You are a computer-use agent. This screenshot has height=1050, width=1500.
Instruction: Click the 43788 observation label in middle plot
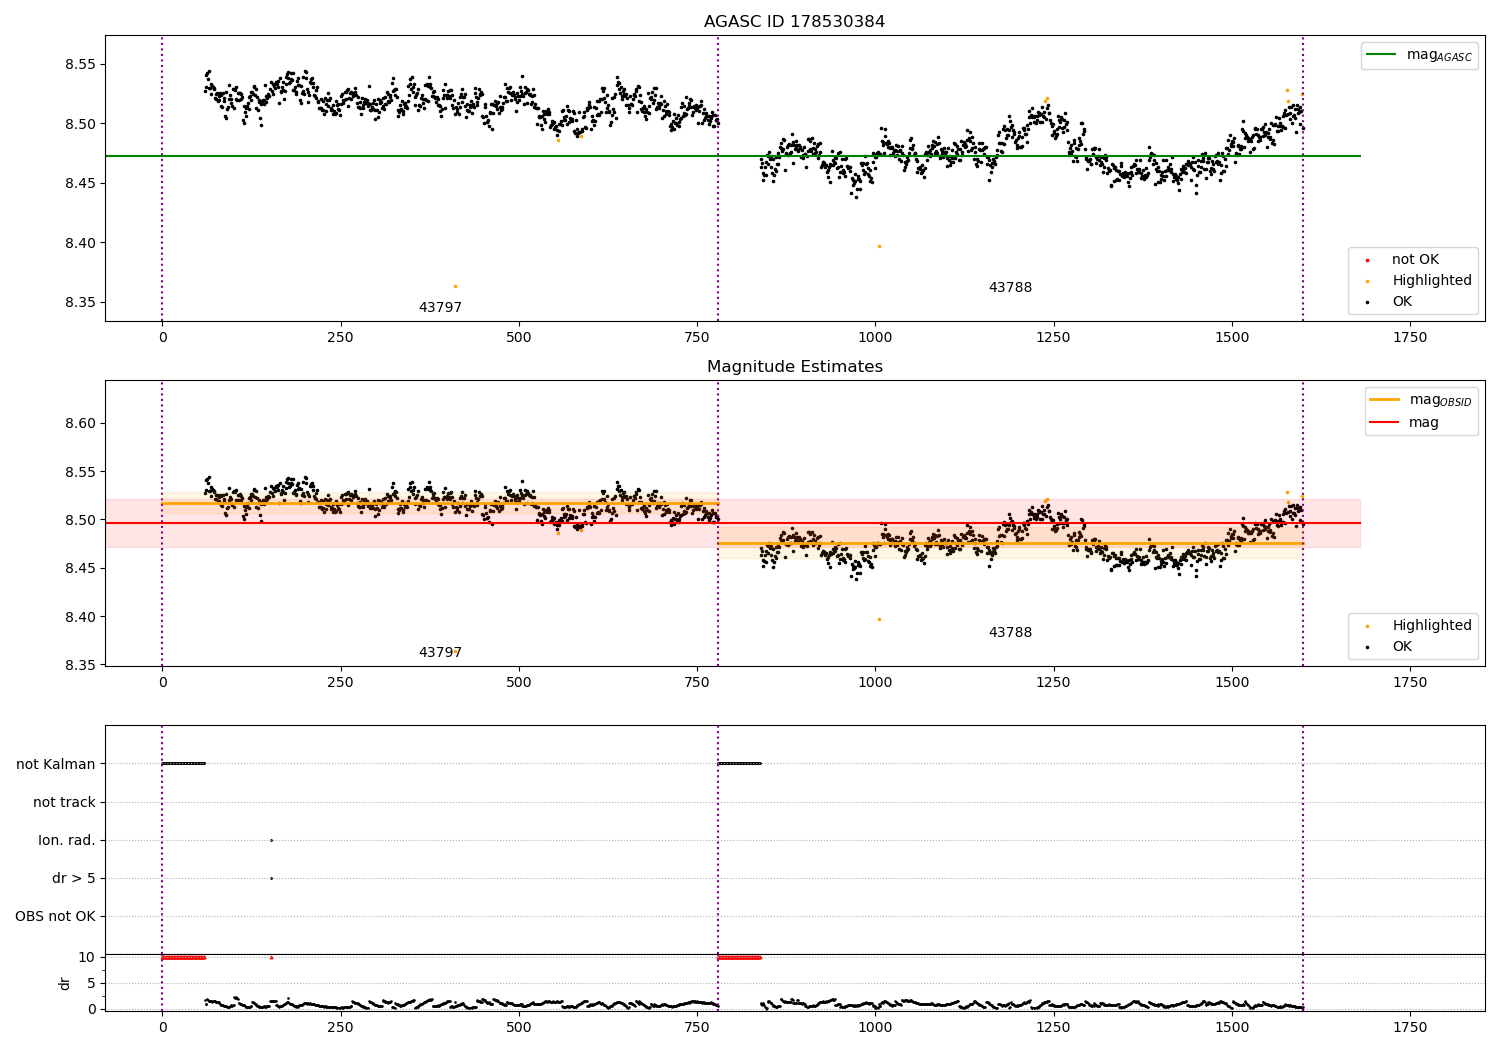[x=1010, y=633]
